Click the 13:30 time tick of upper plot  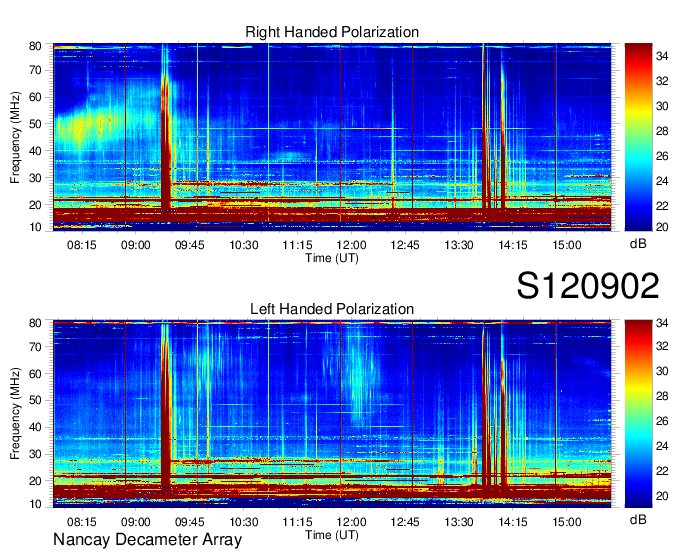click(x=459, y=245)
